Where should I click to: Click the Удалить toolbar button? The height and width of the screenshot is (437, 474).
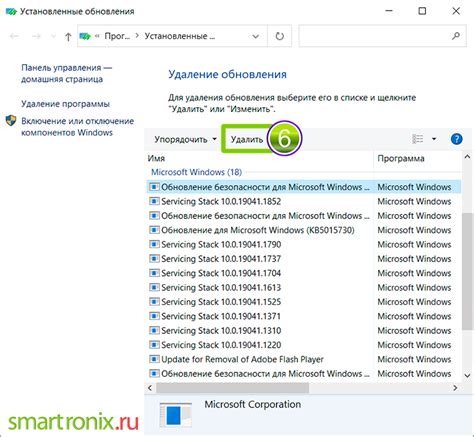247,139
